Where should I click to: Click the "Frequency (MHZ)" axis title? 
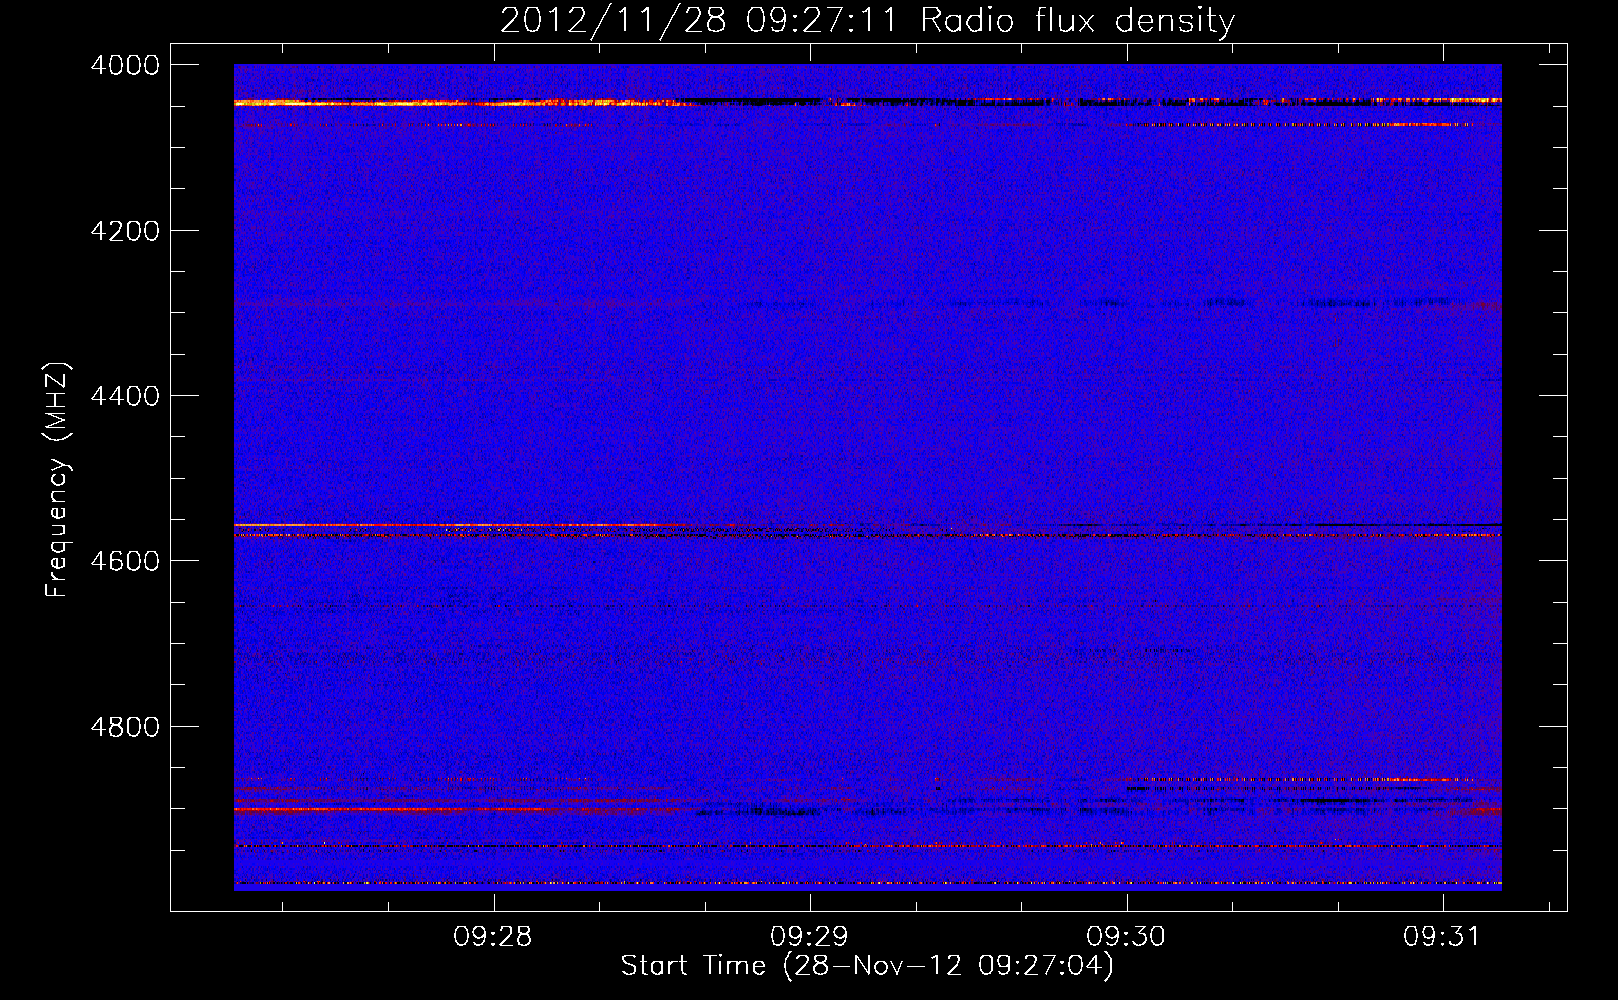coord(58,480)
